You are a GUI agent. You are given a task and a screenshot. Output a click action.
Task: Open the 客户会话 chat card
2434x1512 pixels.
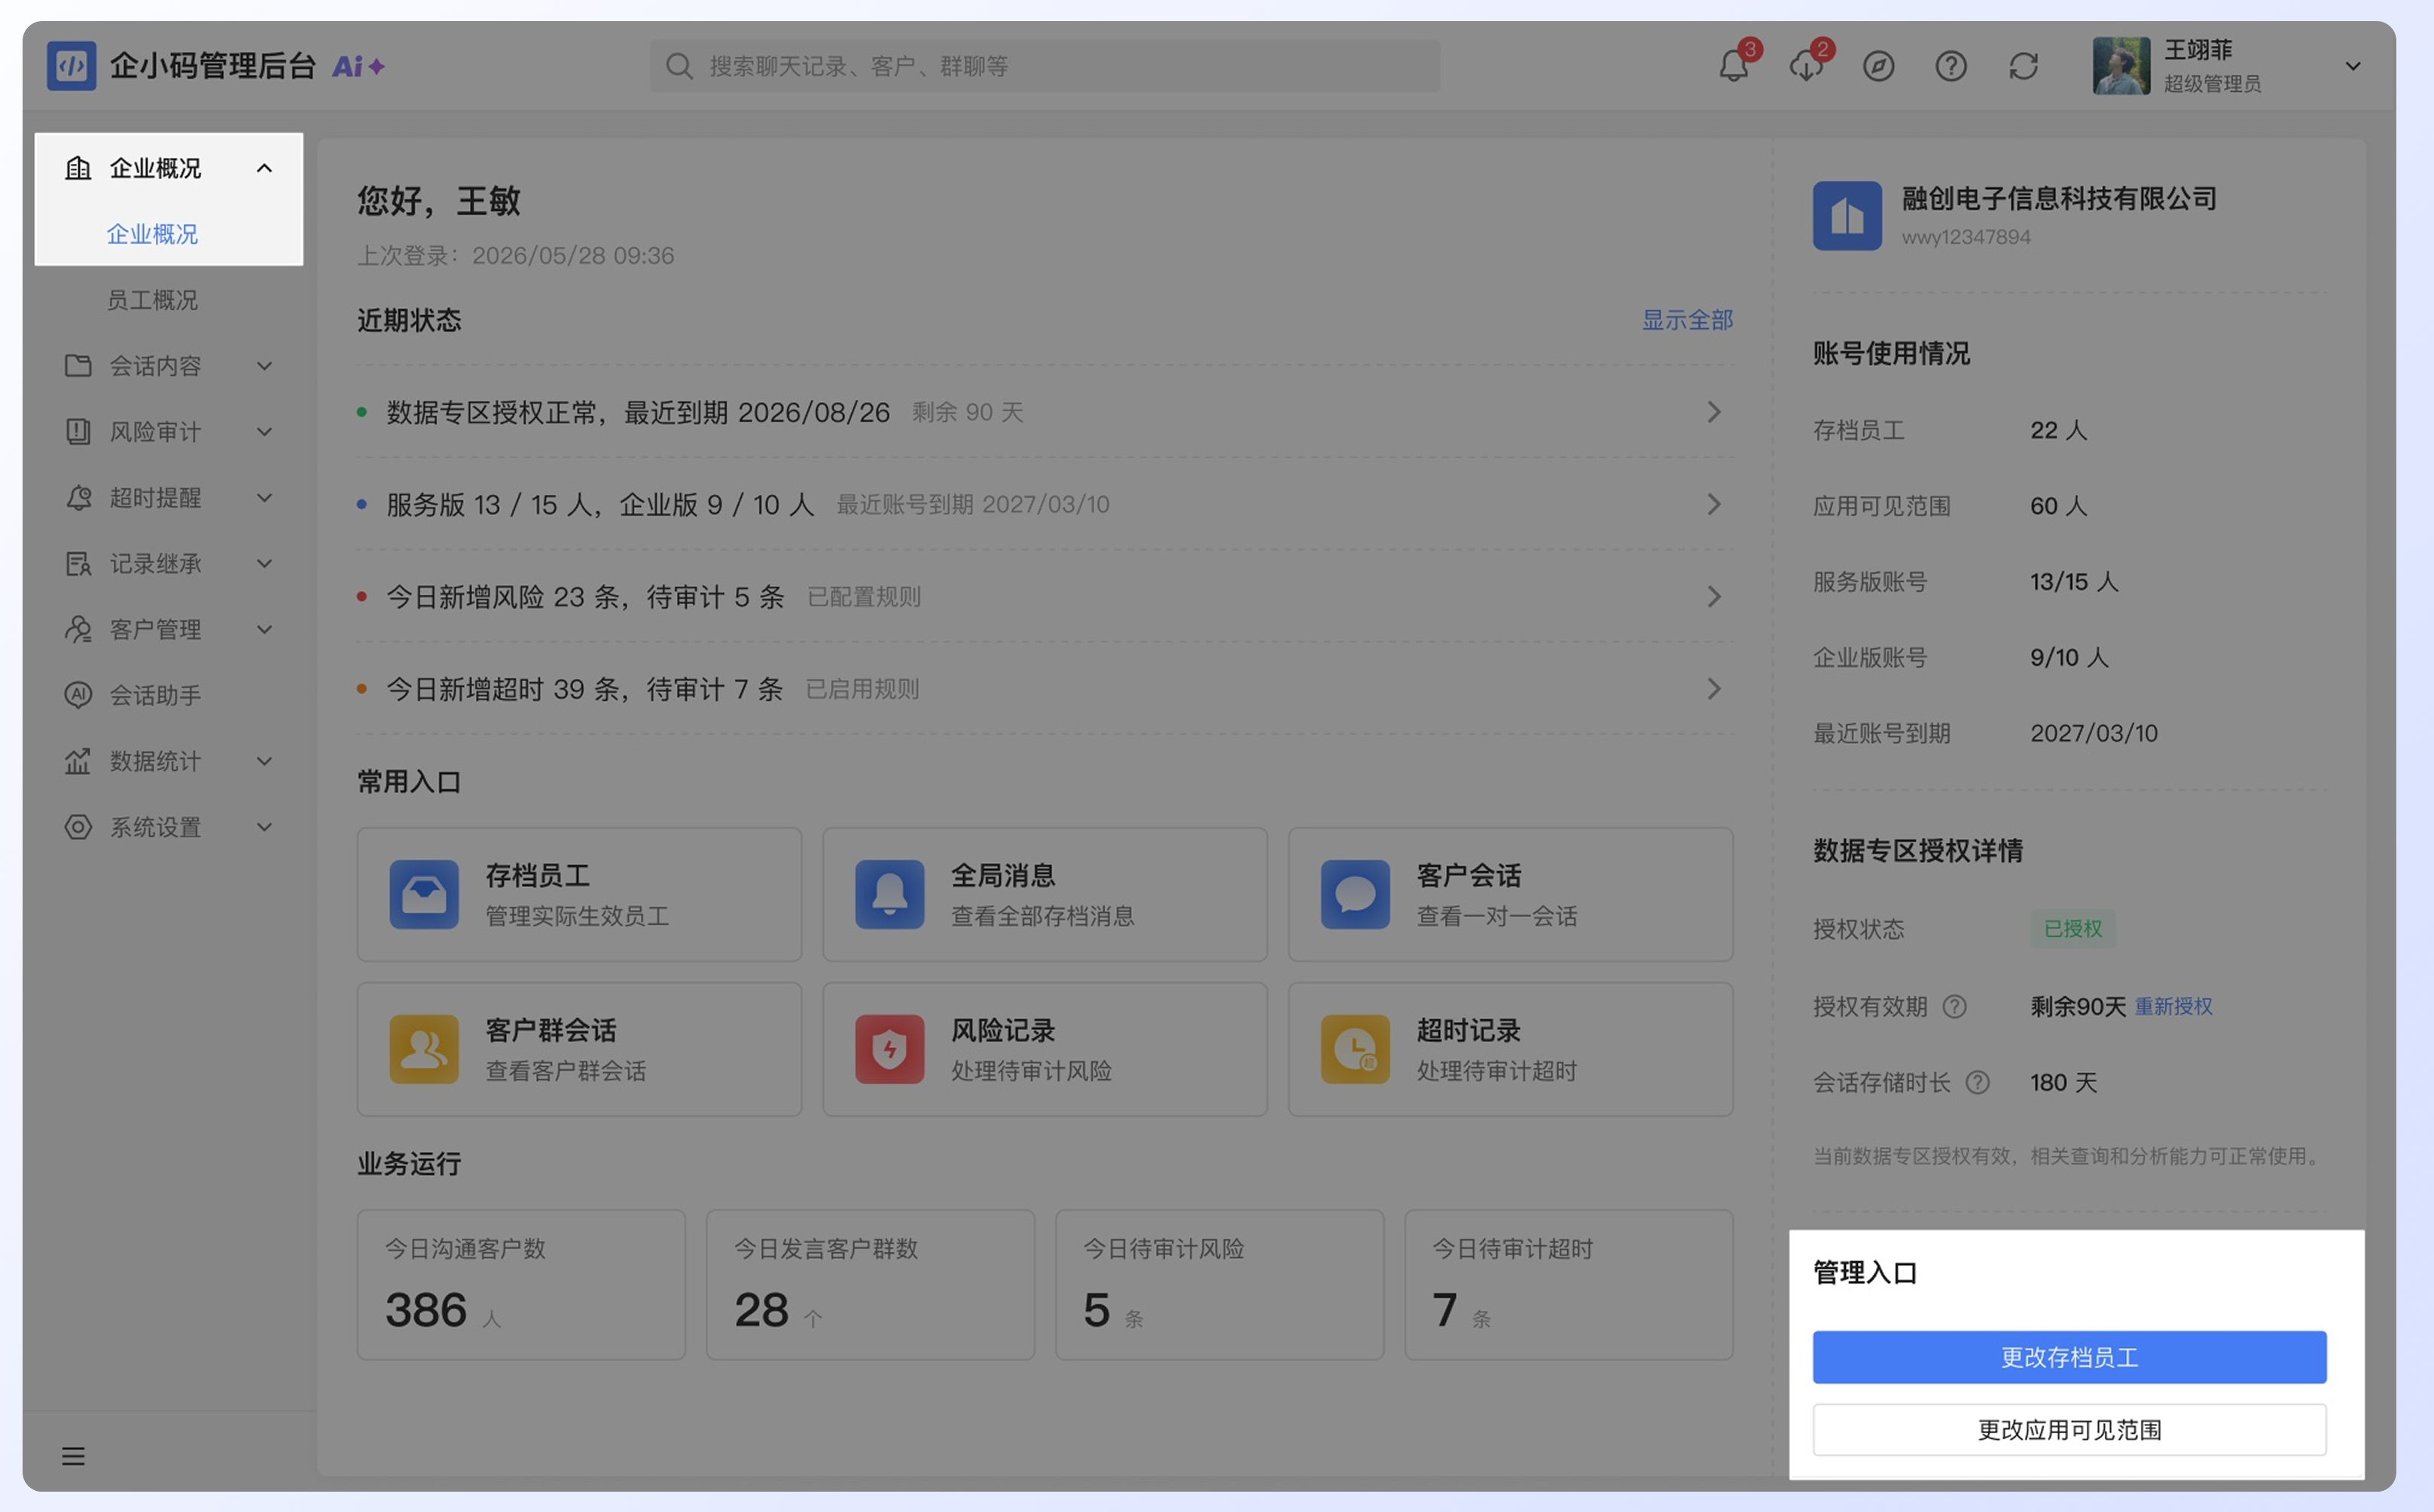[1510, 894]
